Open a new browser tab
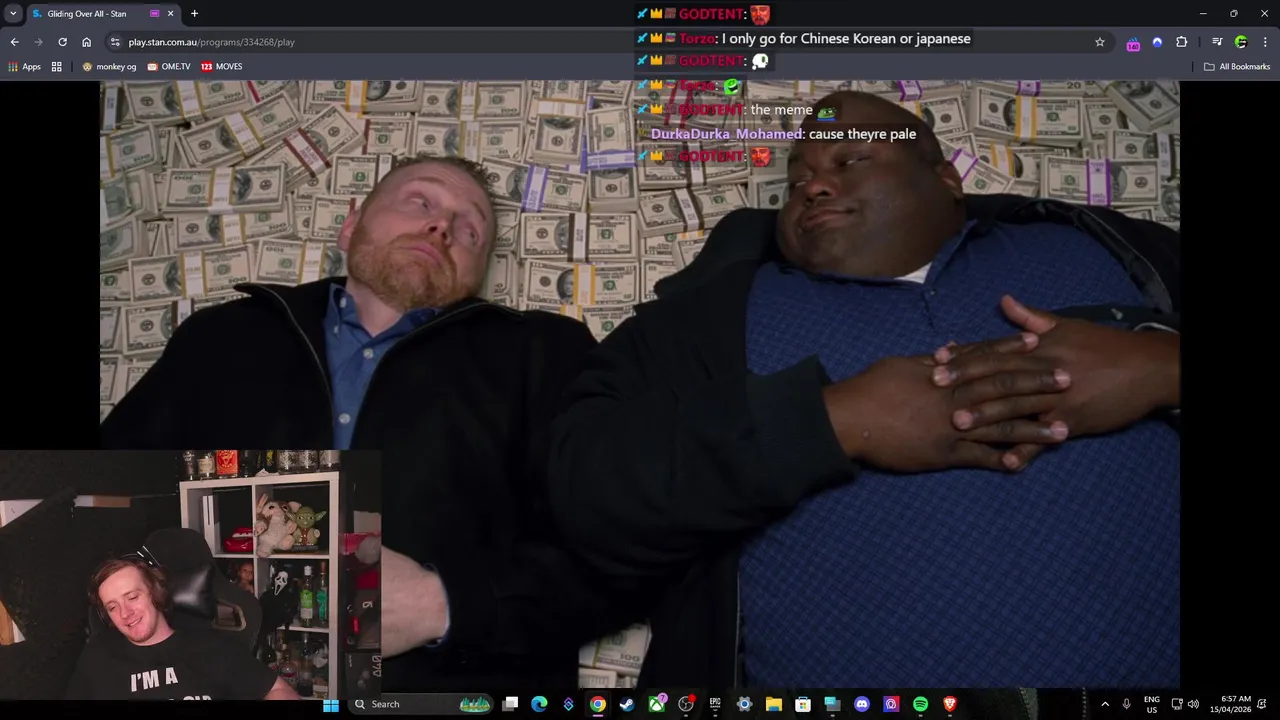This screenshot has height=720, width=1280. tap(194, 14)
